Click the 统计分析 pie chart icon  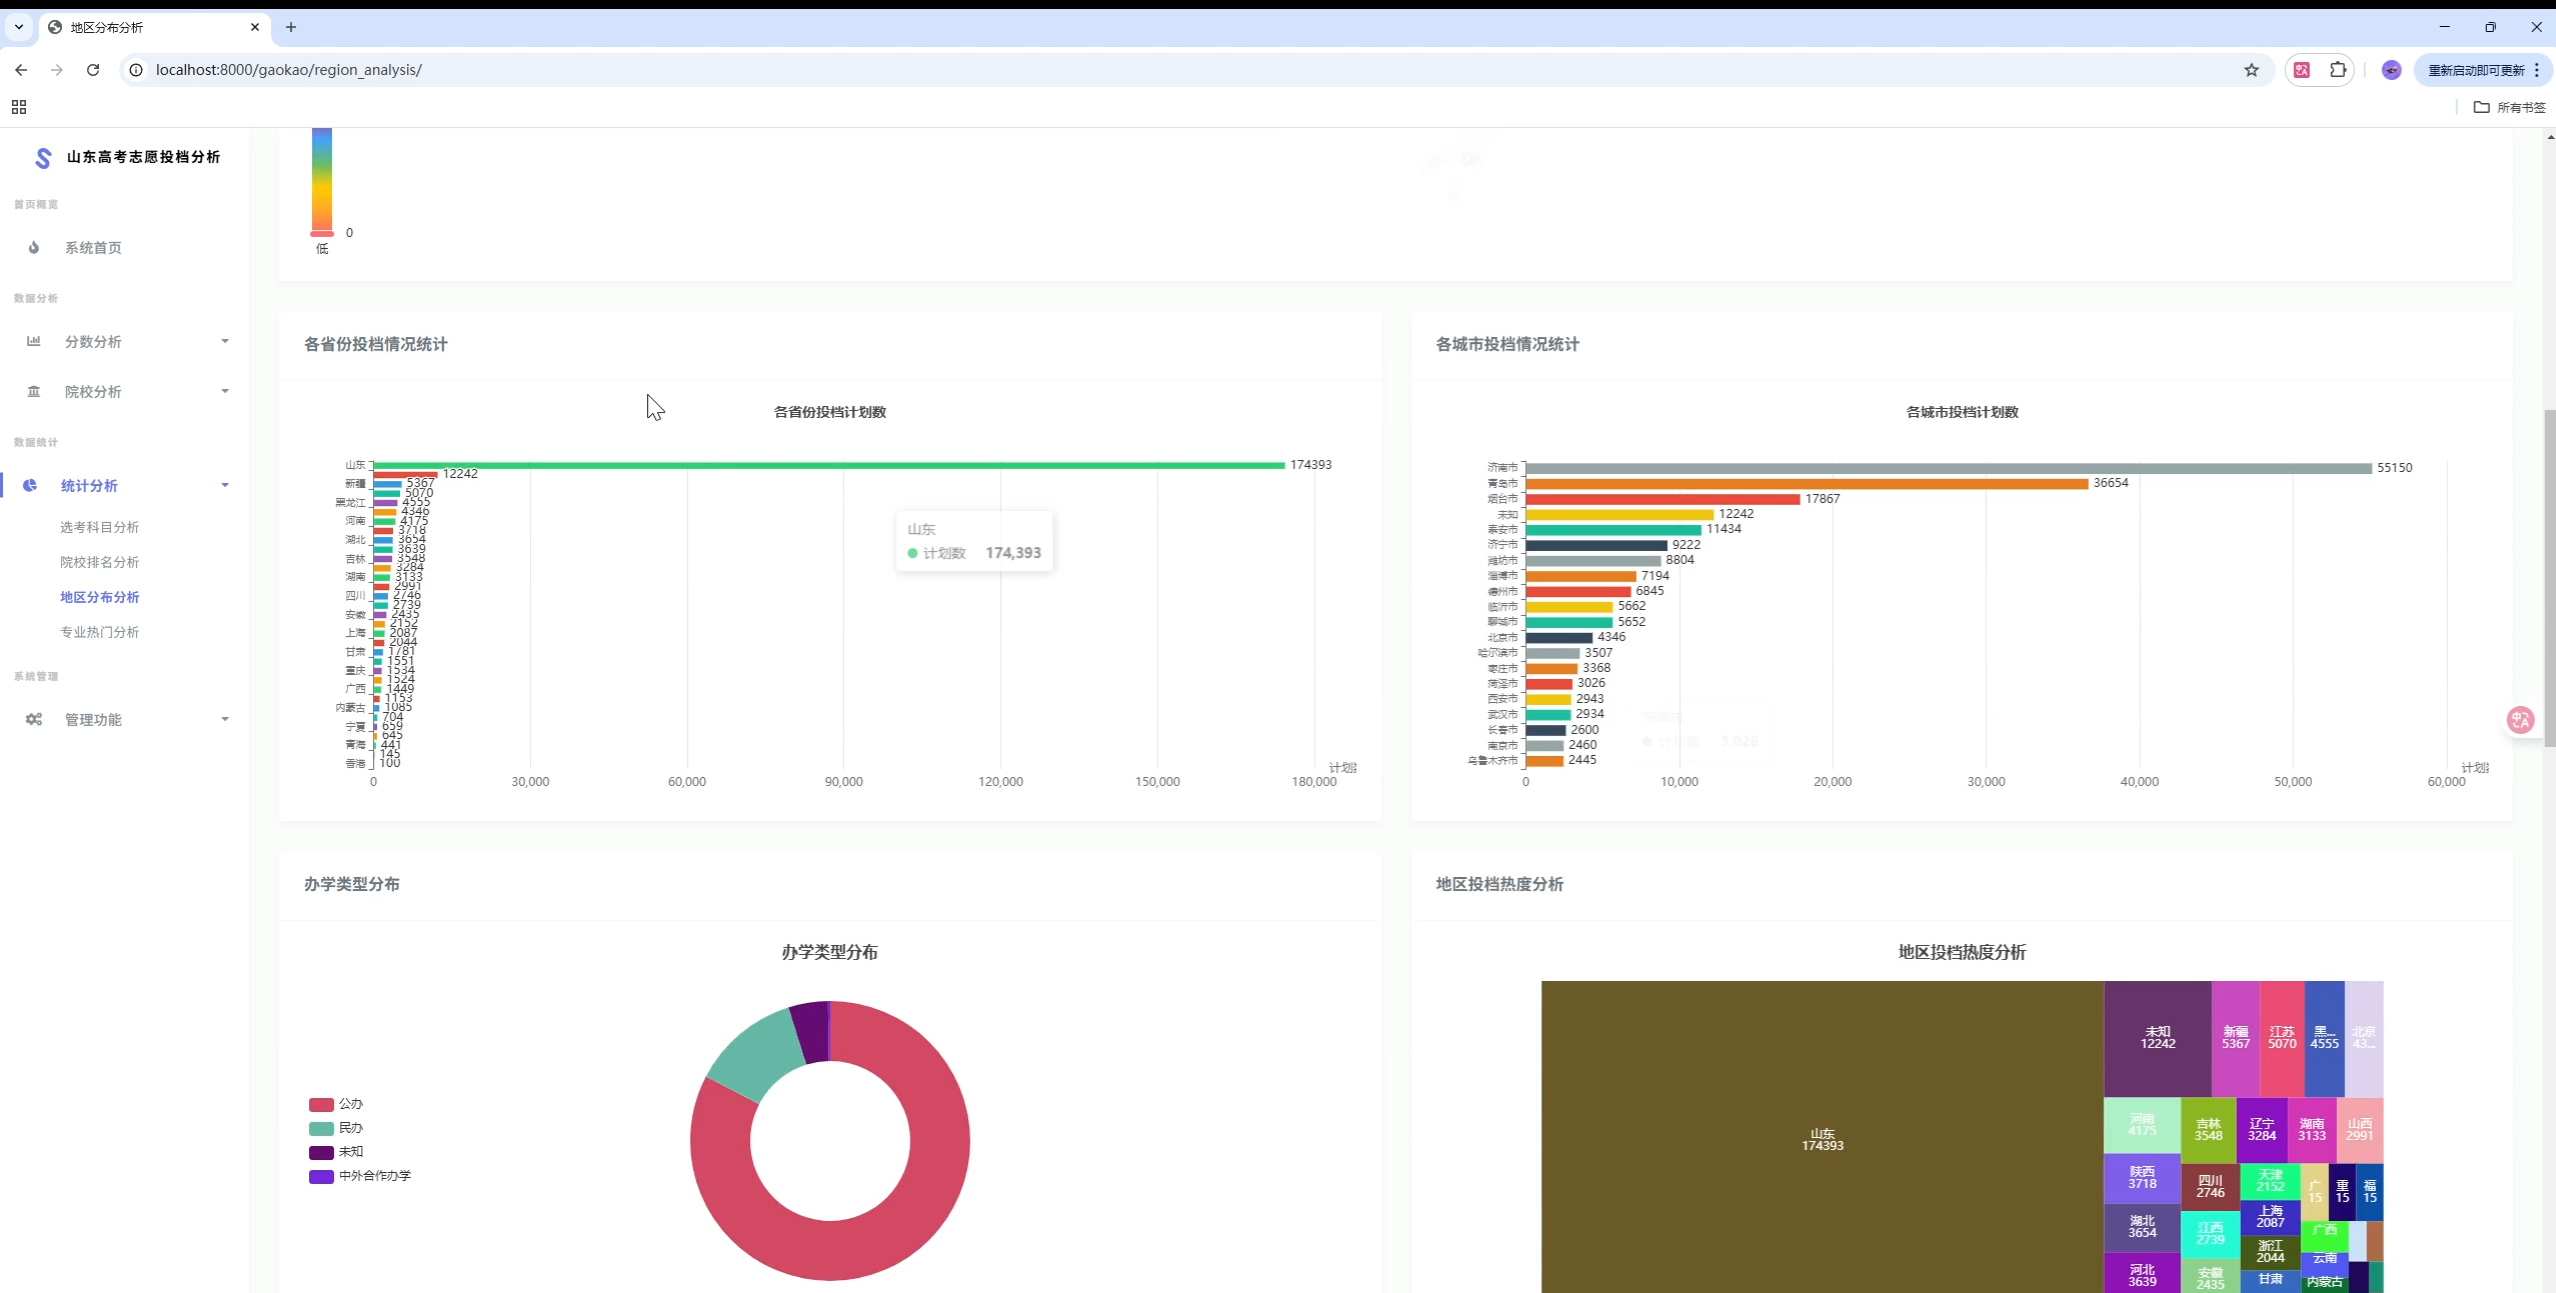pos(30,486)
